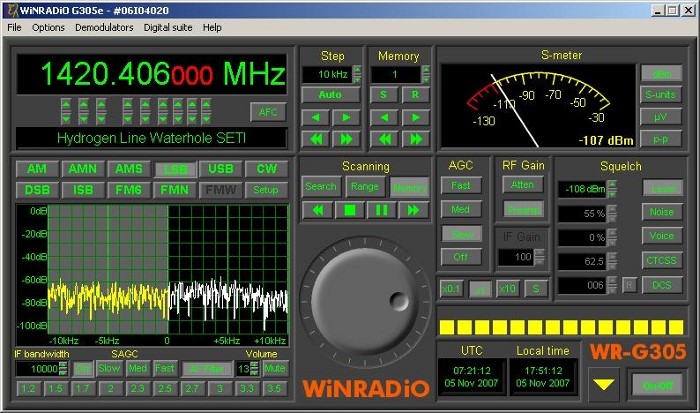This screenshot has height=413, width=700.
Task: Click the yellow down-arrow panel button
Action: pos(602,383)
